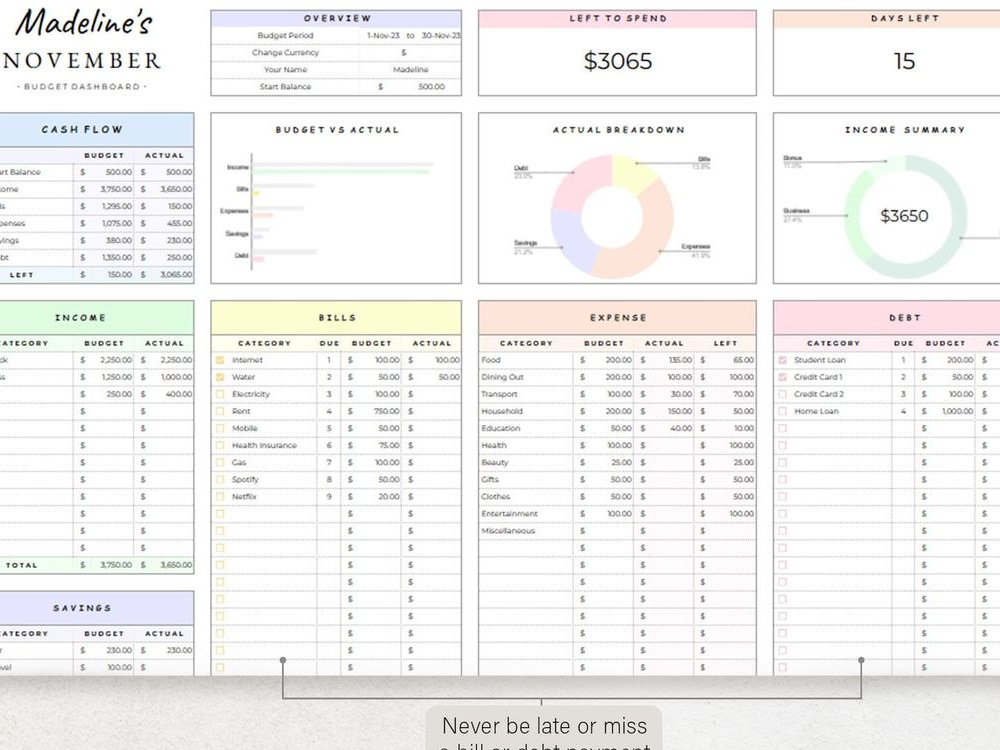1000x750 pixels.
Task: Select the Clothes category cell
Action: point(526,497)
